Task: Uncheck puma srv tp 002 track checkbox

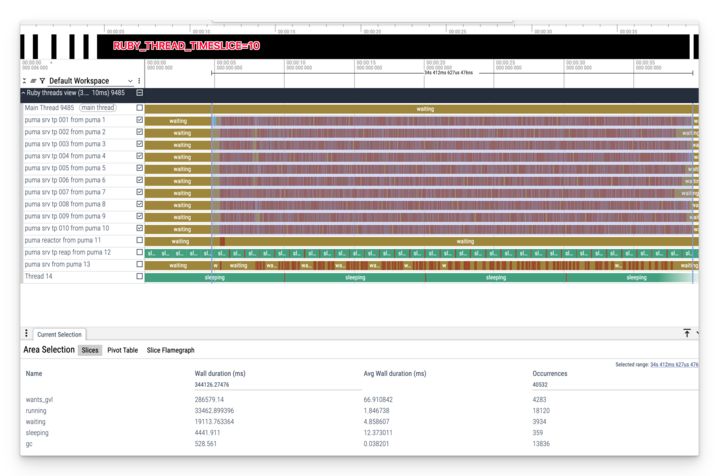Action: click(139, 132)
